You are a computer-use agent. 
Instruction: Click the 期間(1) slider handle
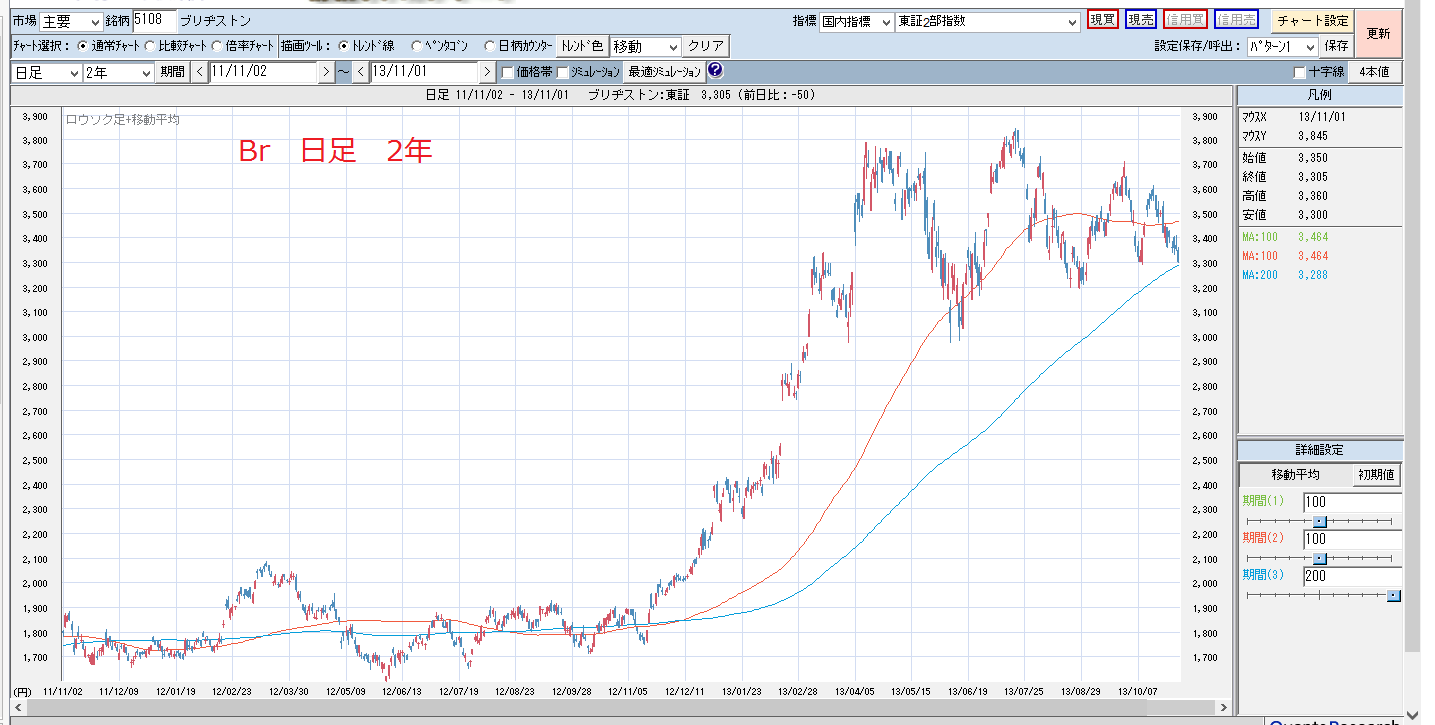(x=1319, y=521)
